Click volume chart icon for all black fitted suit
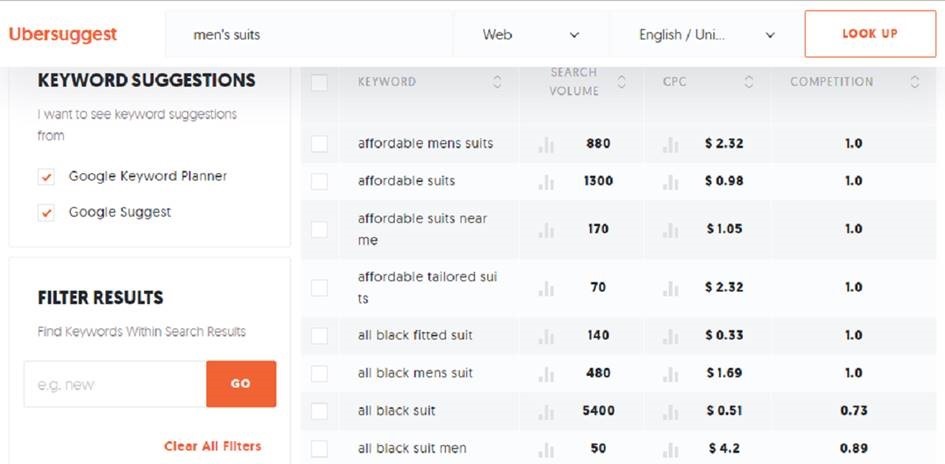Image resolution: width=945 pixels, height=464 pixels. click(546, 336)
